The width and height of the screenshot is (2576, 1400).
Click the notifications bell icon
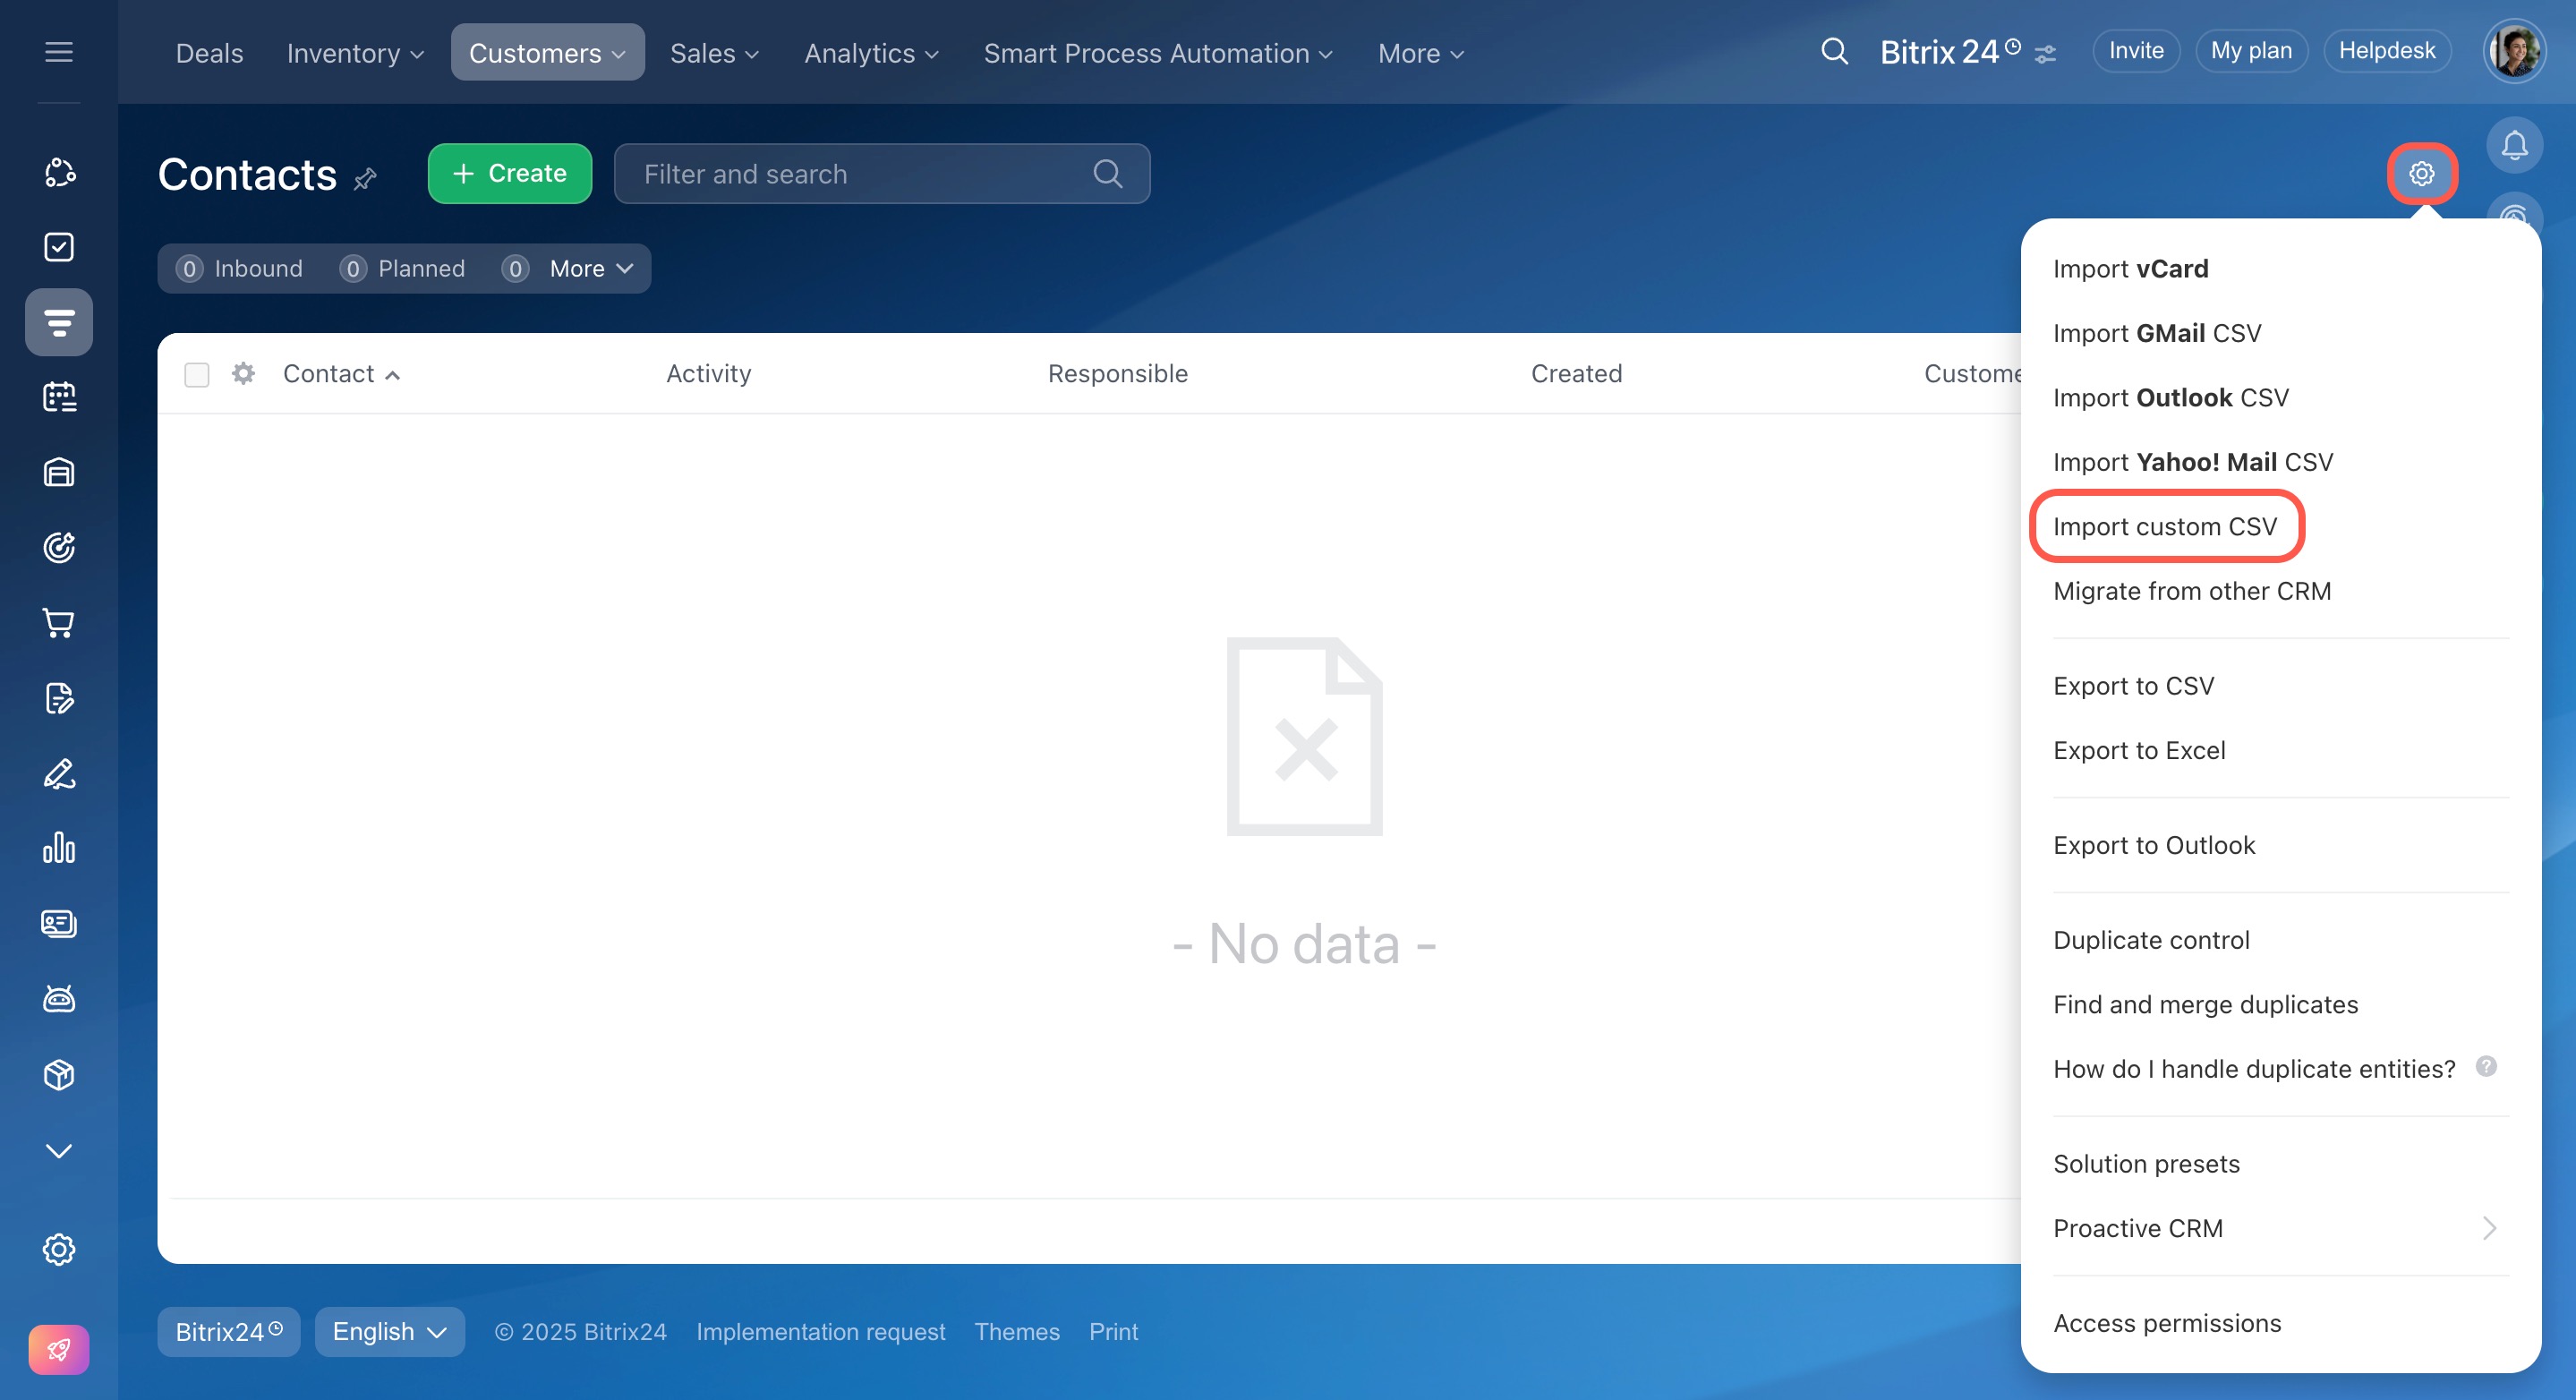(2514, 146)
